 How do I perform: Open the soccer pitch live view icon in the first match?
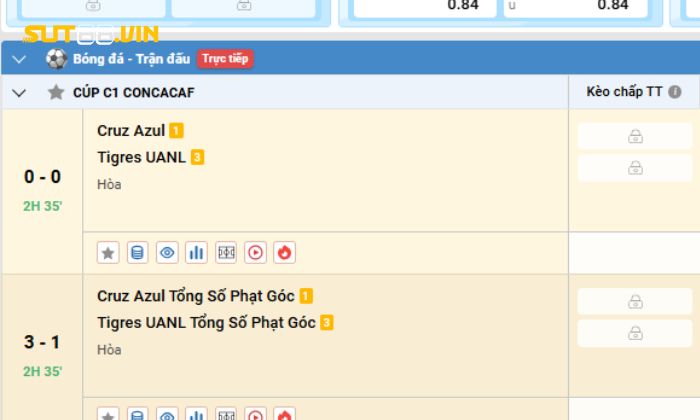(x=226, y=253)
